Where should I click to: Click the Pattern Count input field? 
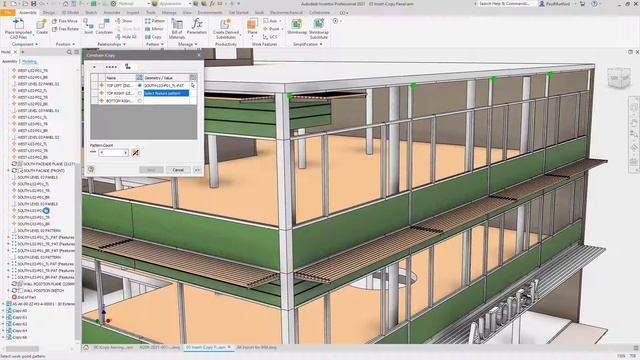114,153
